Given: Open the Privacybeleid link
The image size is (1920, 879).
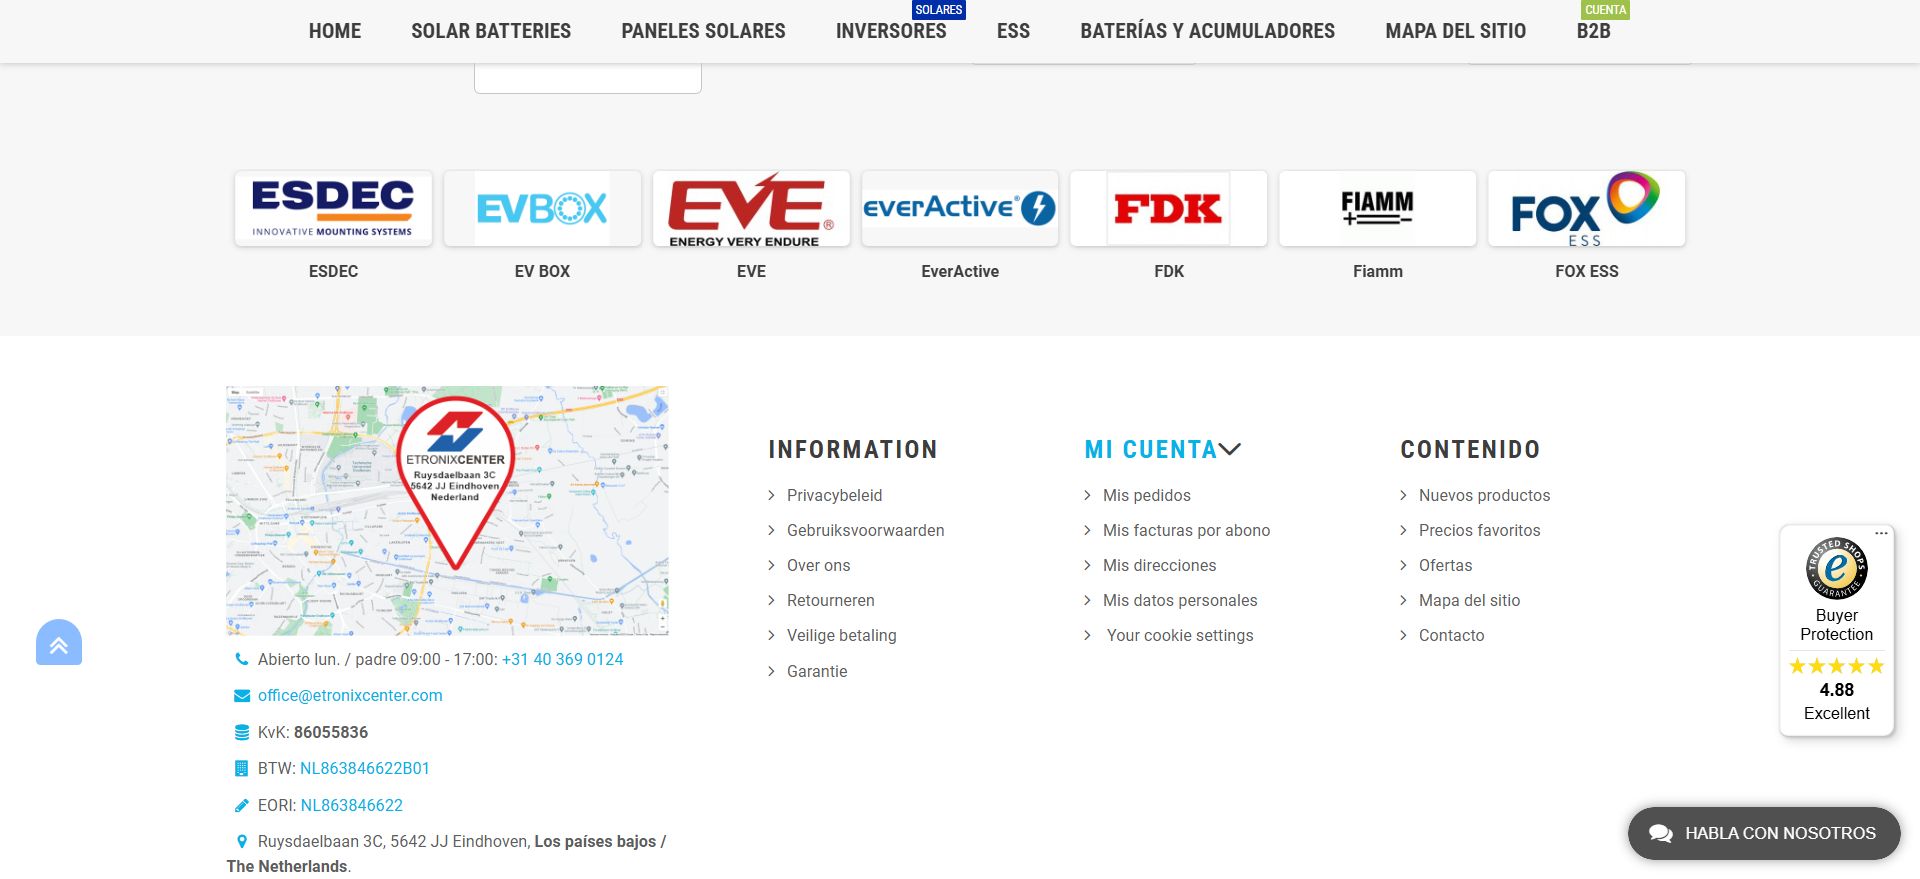Looking at the screenshot, I should 834,496.
